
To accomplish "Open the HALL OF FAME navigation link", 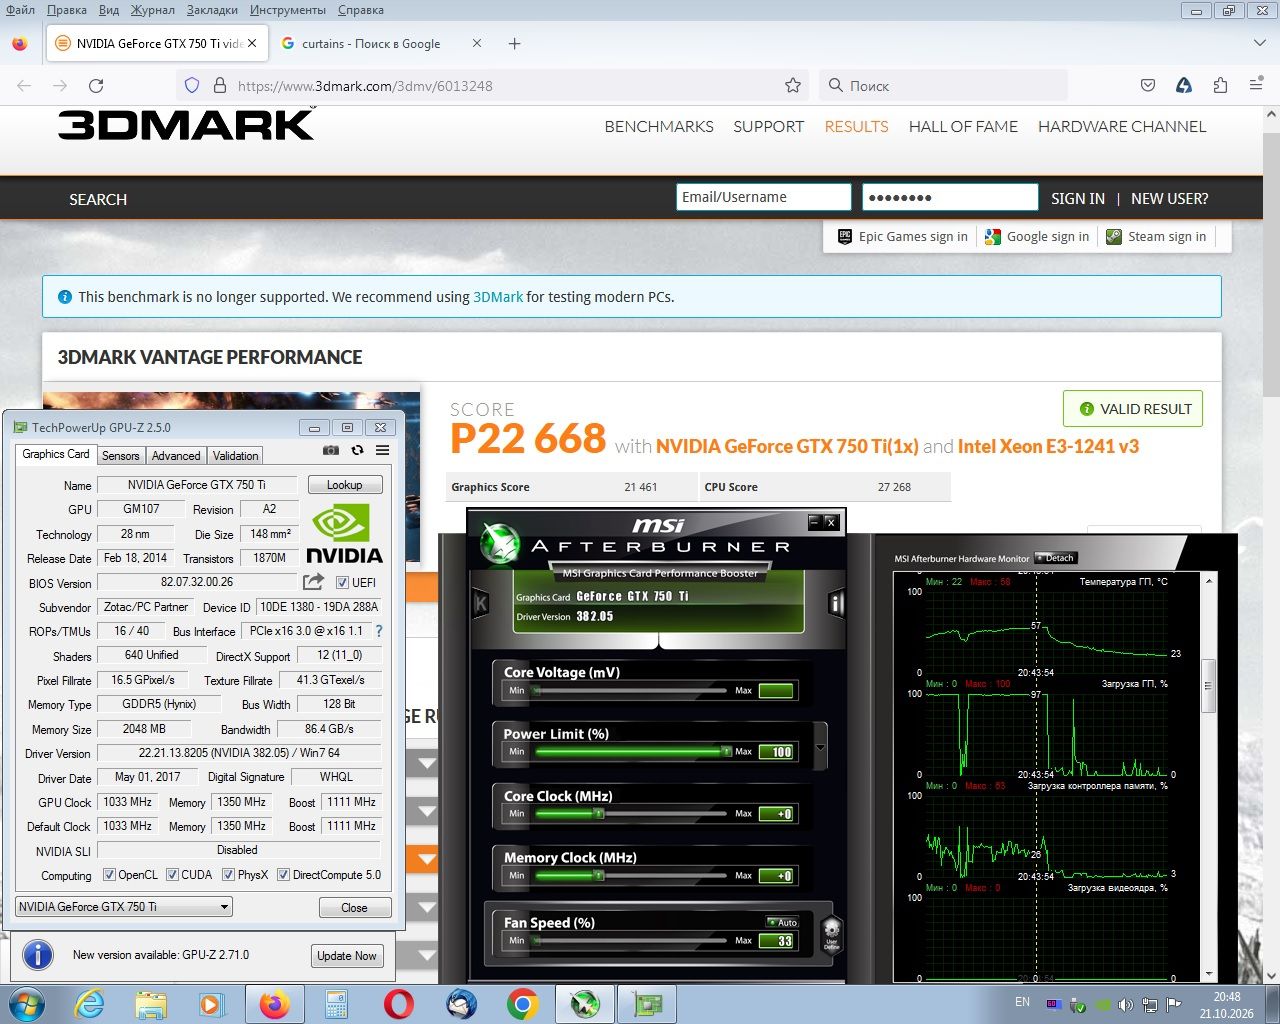I will [x=963, y=127].
